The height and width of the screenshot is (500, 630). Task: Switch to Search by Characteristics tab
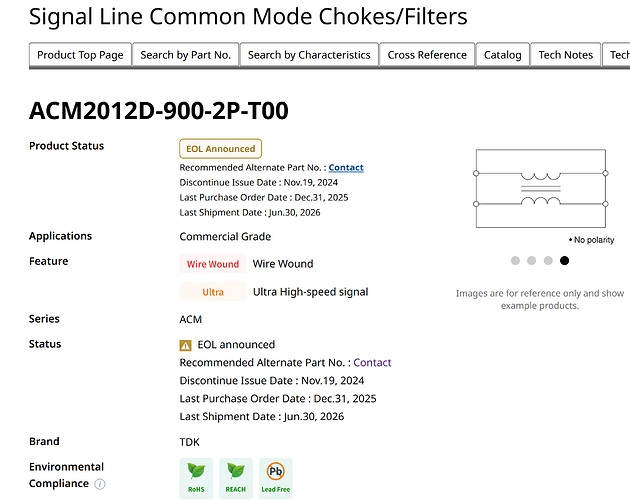click(309, 55)
